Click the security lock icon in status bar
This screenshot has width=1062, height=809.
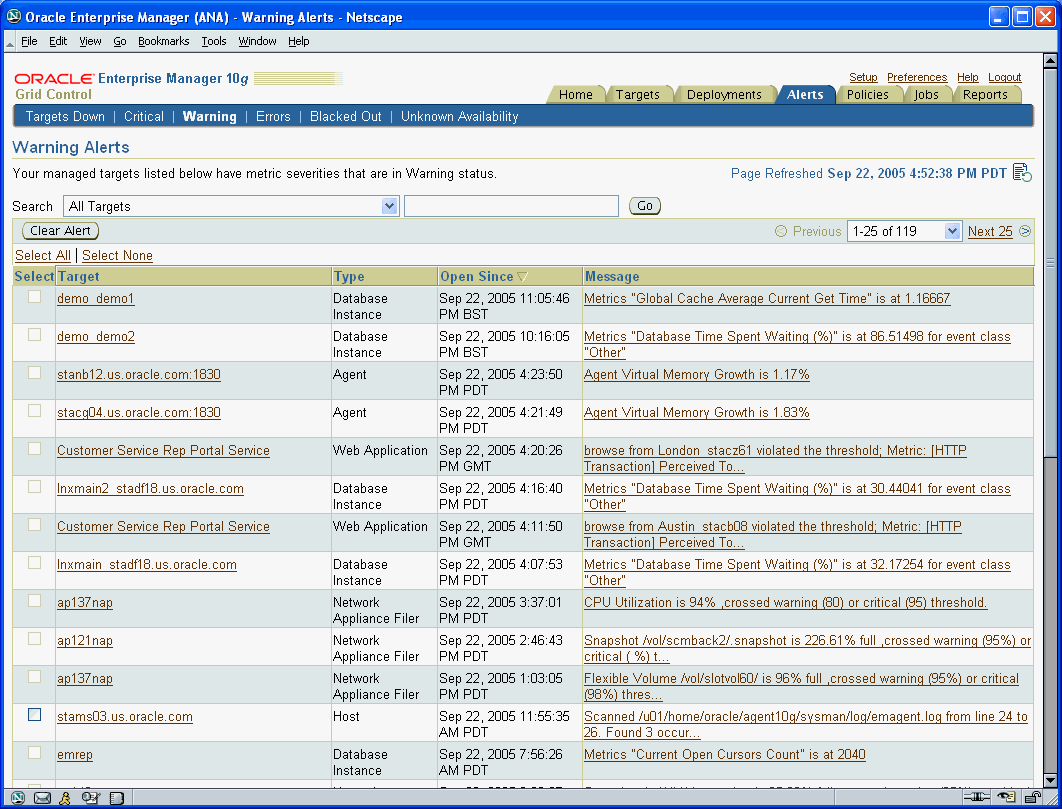pos(1031,797)
